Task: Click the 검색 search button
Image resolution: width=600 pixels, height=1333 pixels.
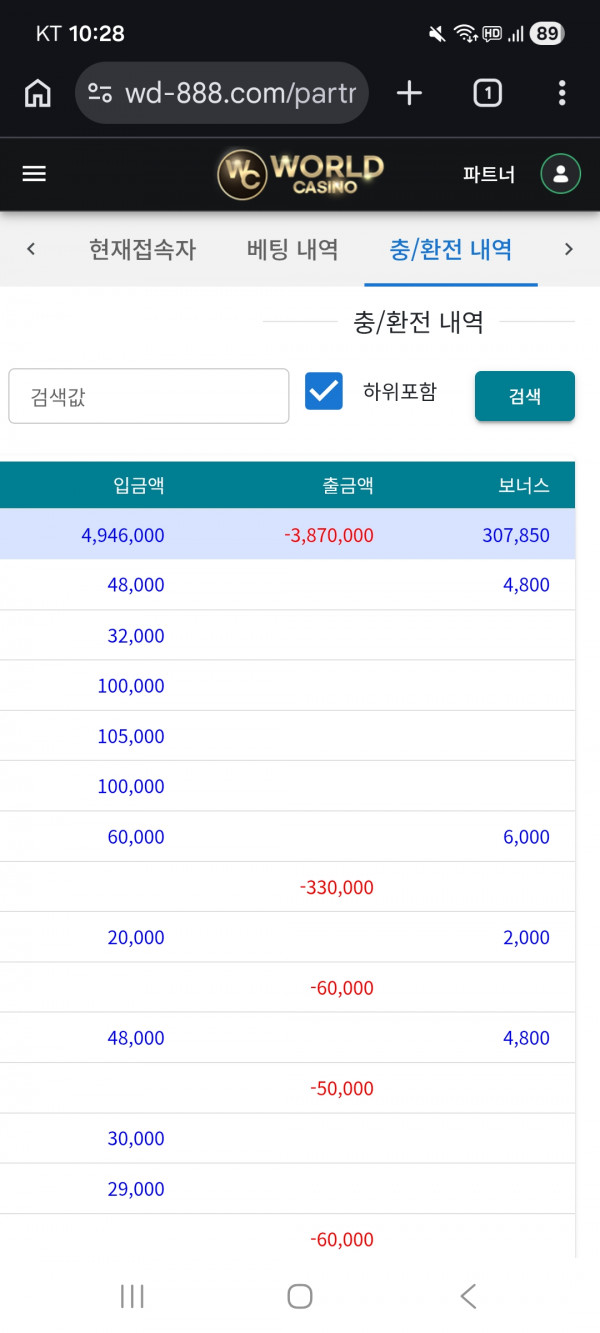Action: [x=524, y=396]
